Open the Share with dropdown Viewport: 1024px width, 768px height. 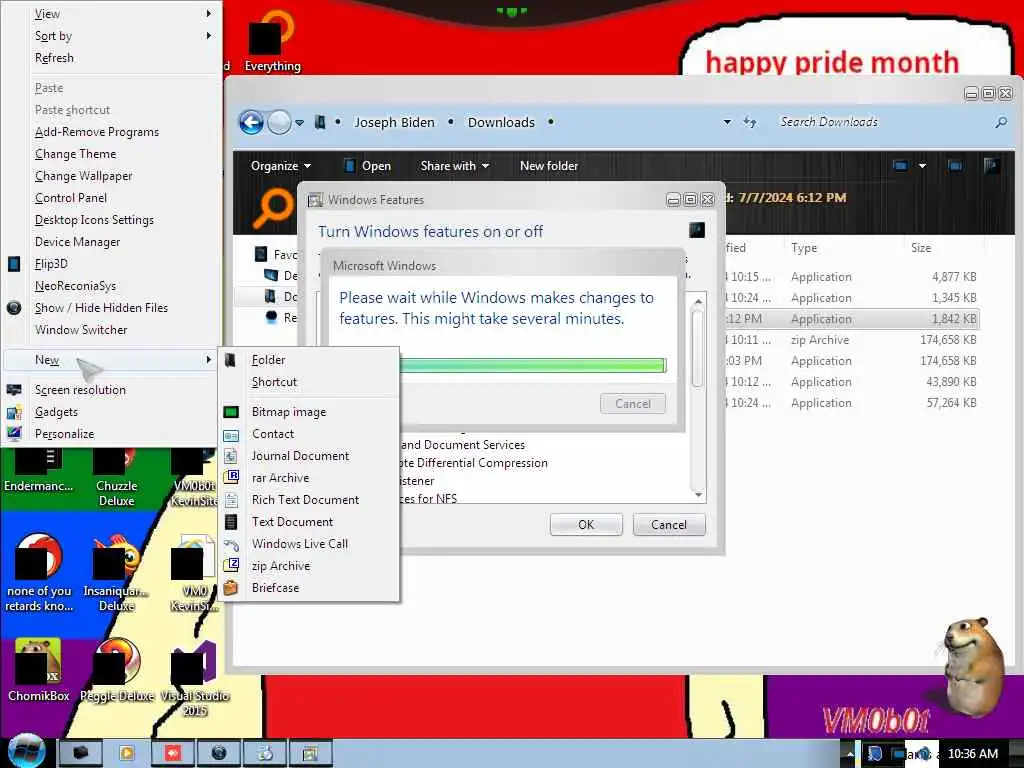click(455, 166)
